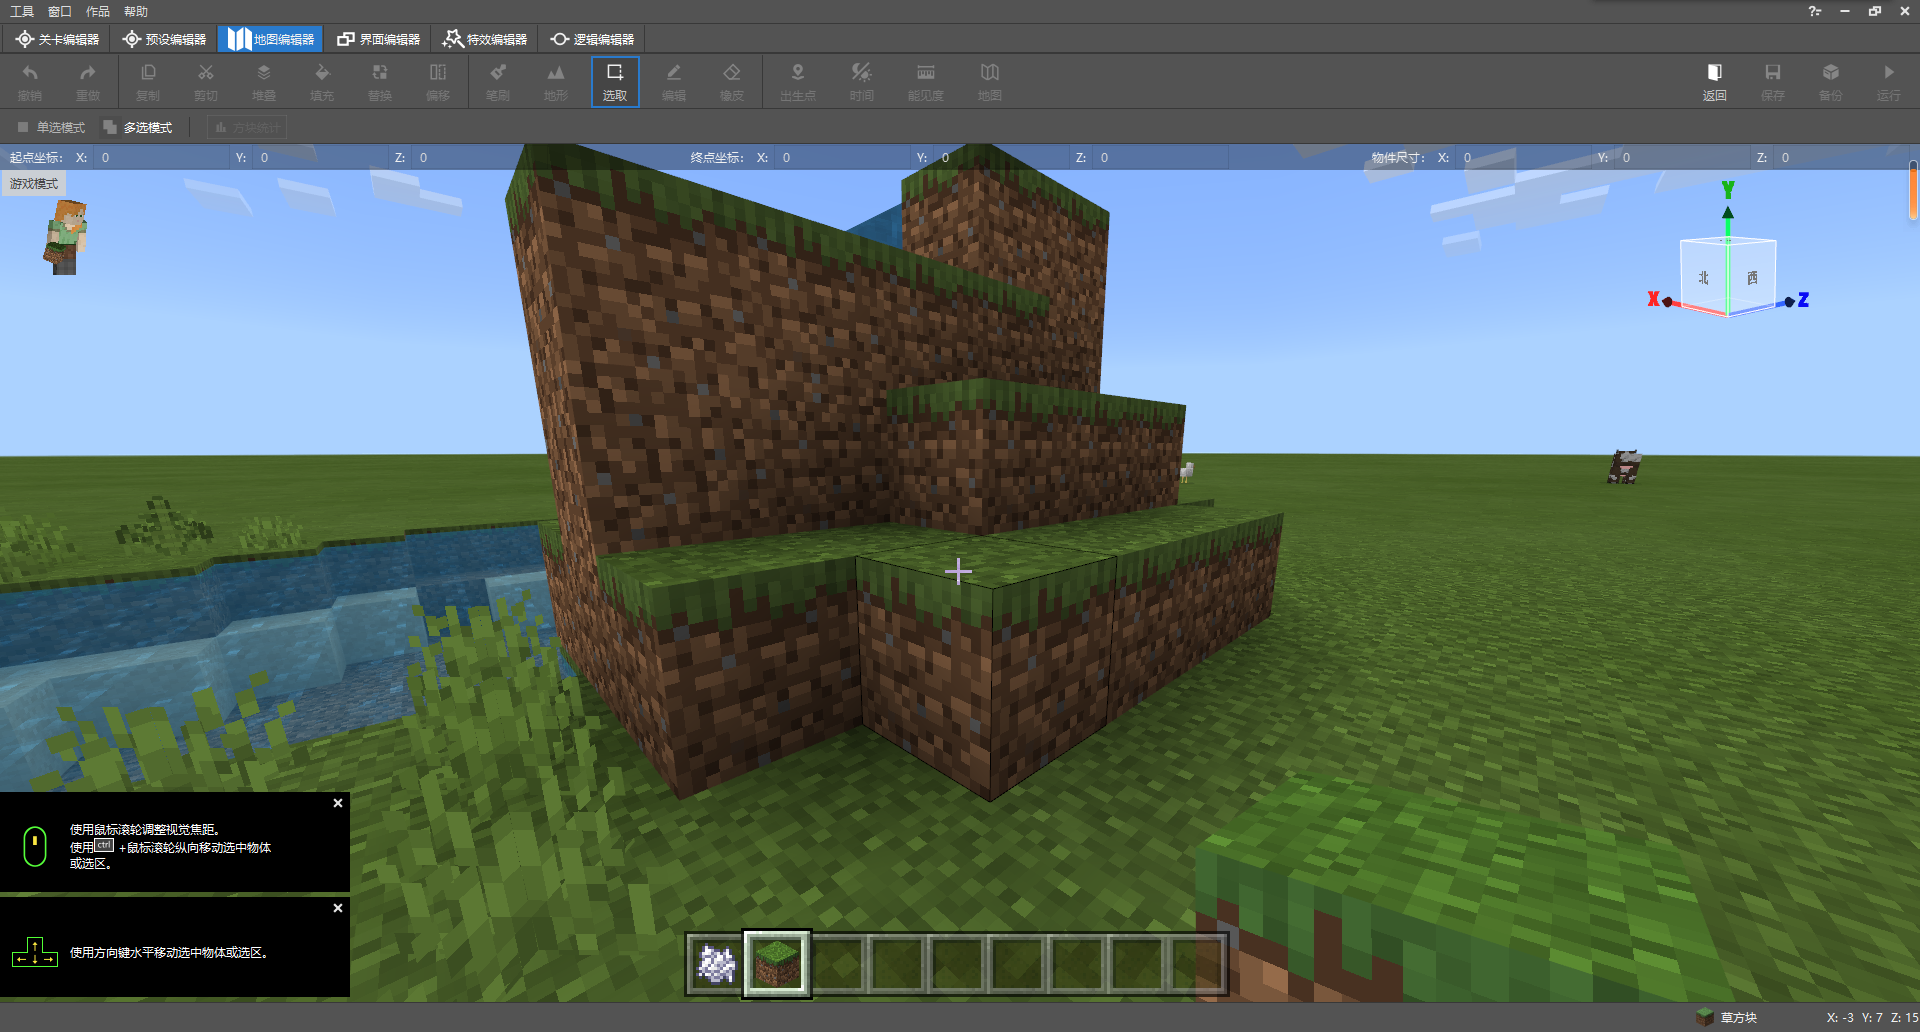Image resolution: width=1920 pixels, height=1032 pixels.
Task: Click the end coordinate Z field
Action: click(x=1160, y=158)
